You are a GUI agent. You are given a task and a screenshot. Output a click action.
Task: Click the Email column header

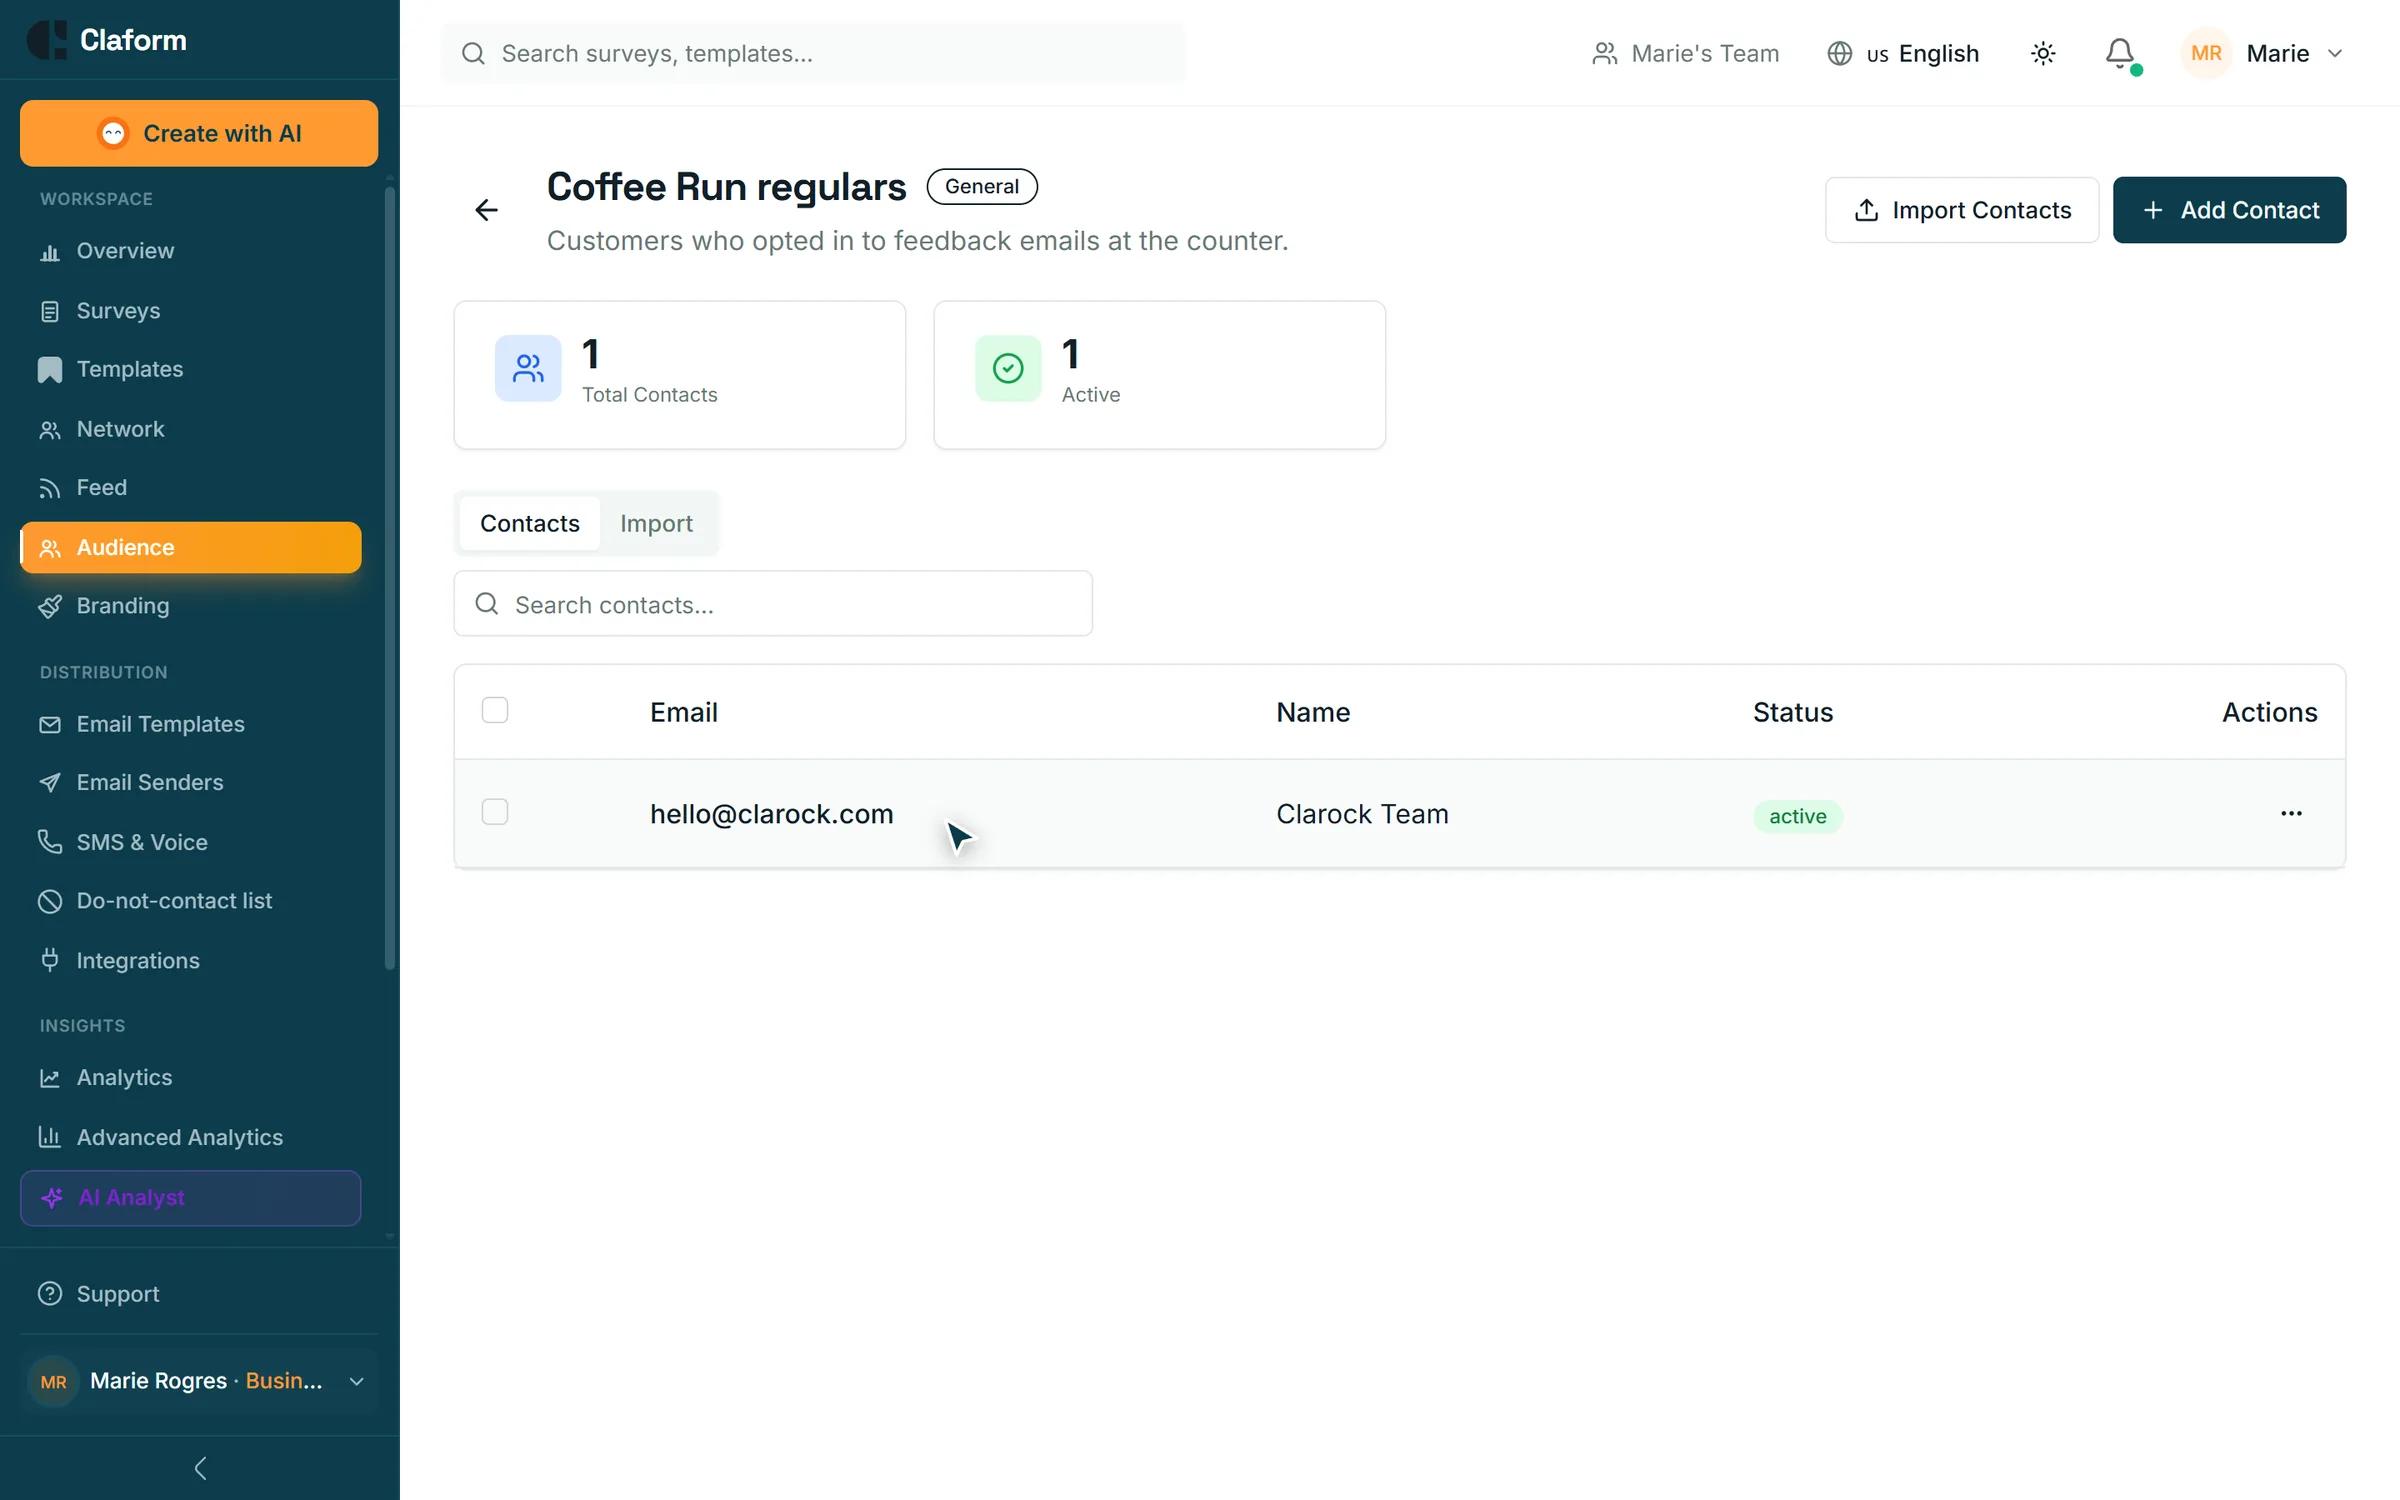(684, 712)
